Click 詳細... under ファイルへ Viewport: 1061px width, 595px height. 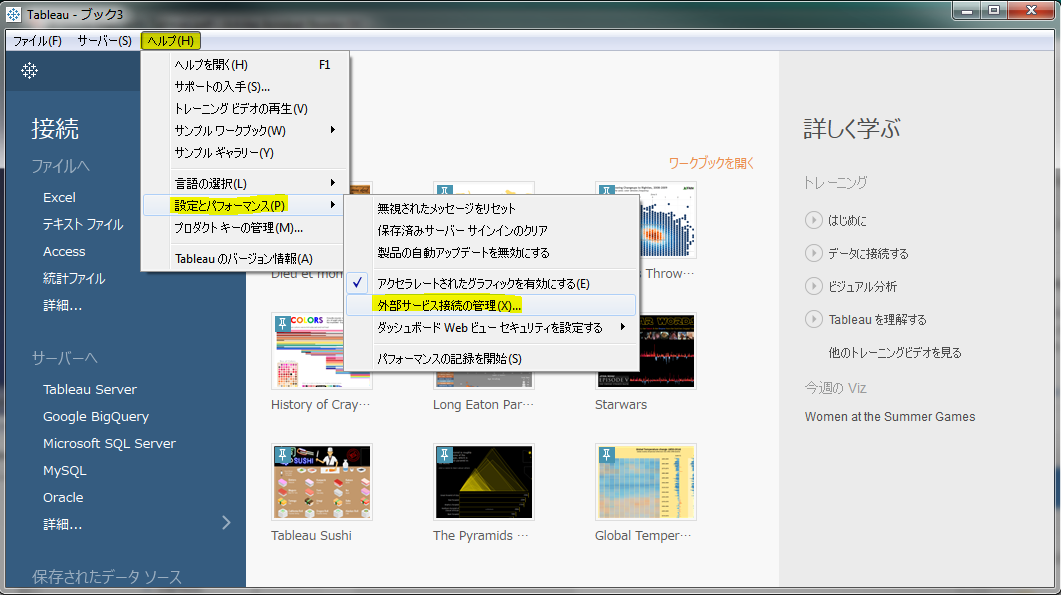click(62, 305)
